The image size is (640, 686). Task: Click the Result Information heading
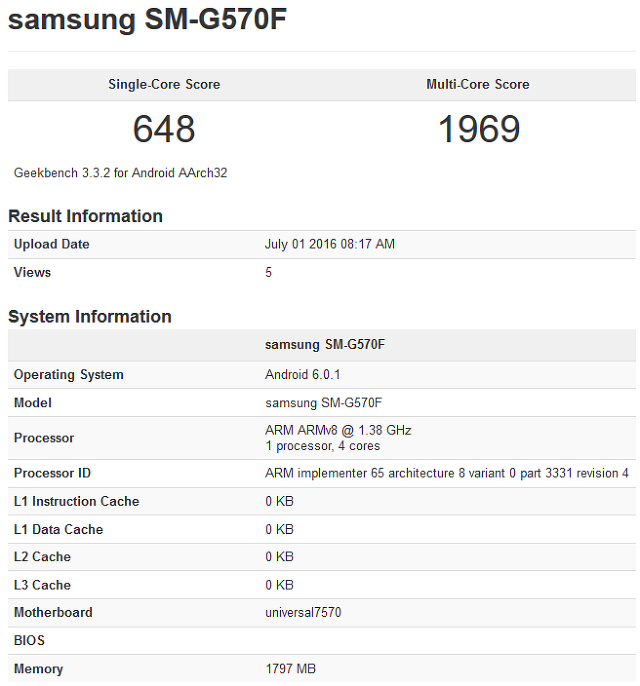85,216
